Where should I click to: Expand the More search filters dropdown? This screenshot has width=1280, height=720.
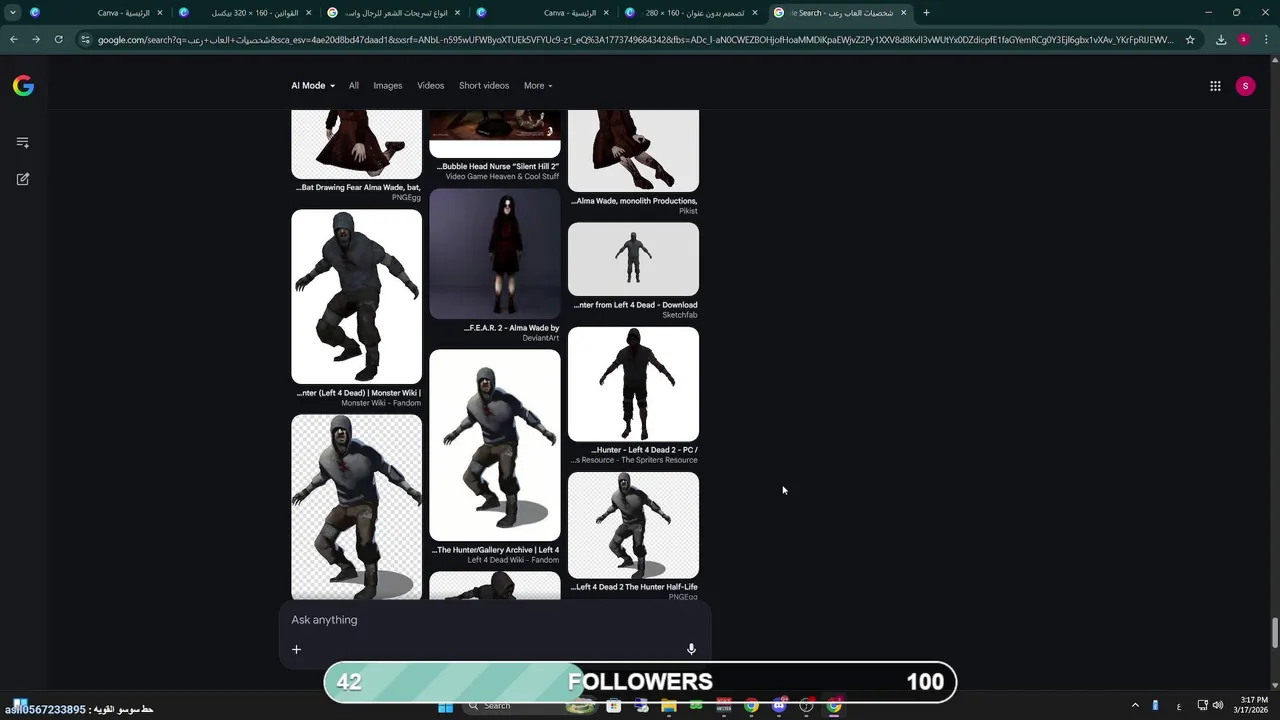[x=538, y=86]
